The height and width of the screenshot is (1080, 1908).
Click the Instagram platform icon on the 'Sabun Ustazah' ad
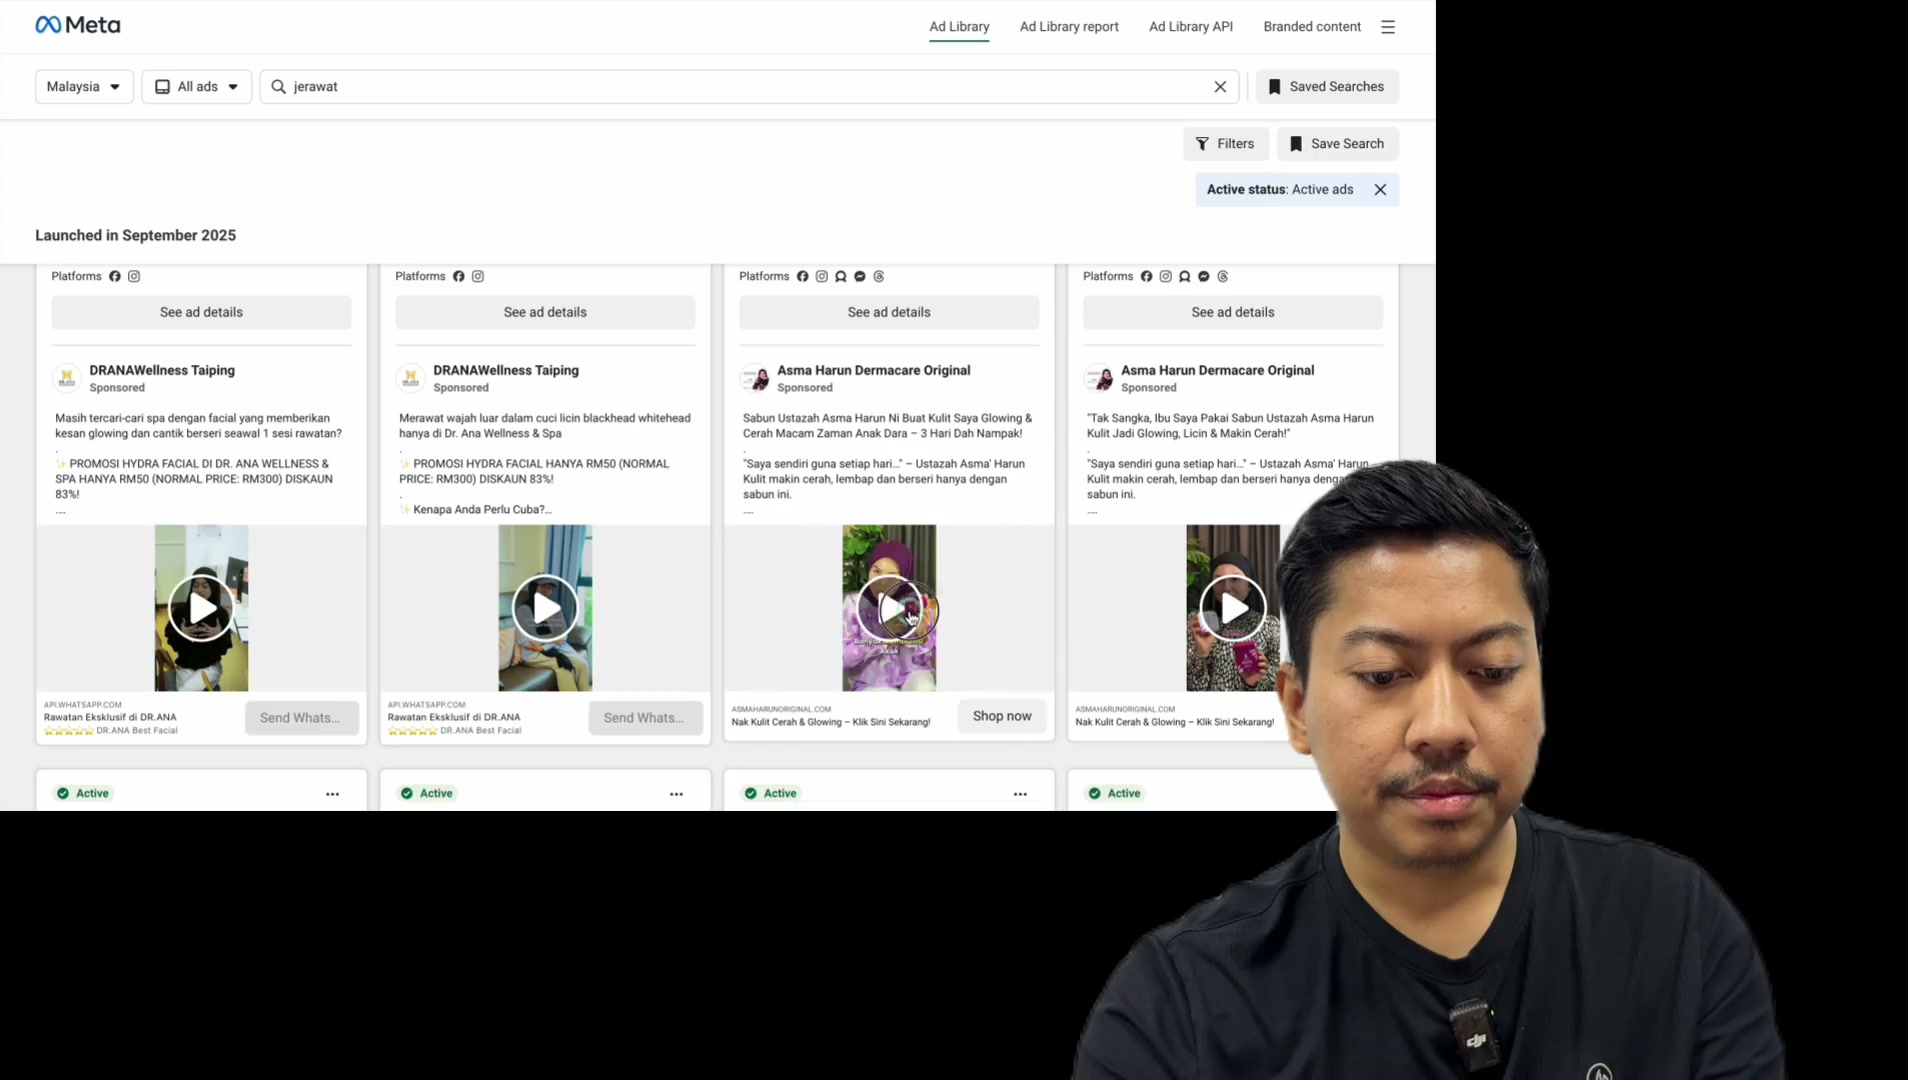(822, 276)
